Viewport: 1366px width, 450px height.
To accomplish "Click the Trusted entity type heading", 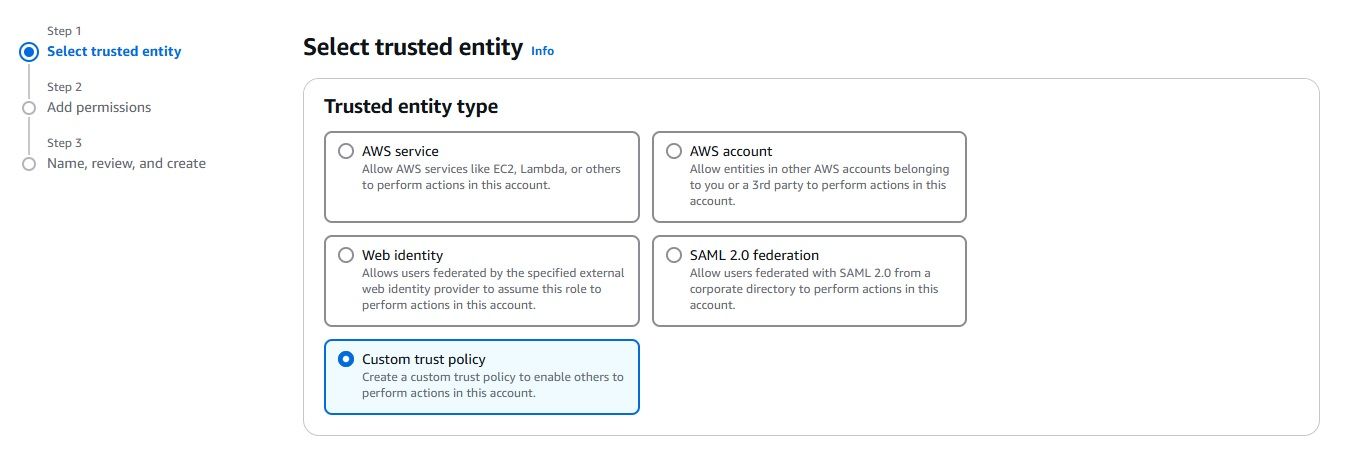I will tap(410, 106).
